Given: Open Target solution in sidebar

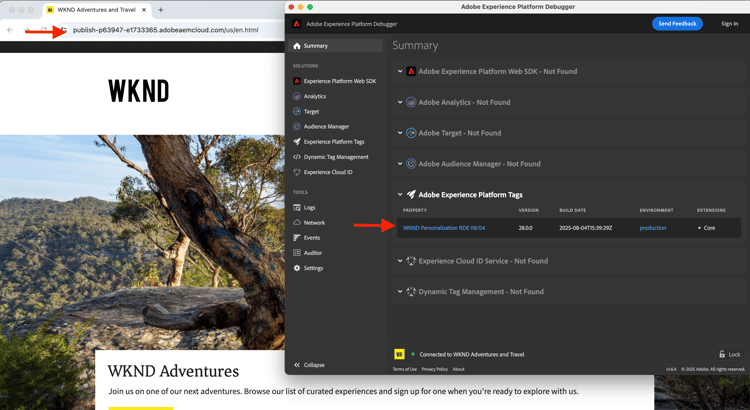Looking at the screenshot, I should pos(311,111).
